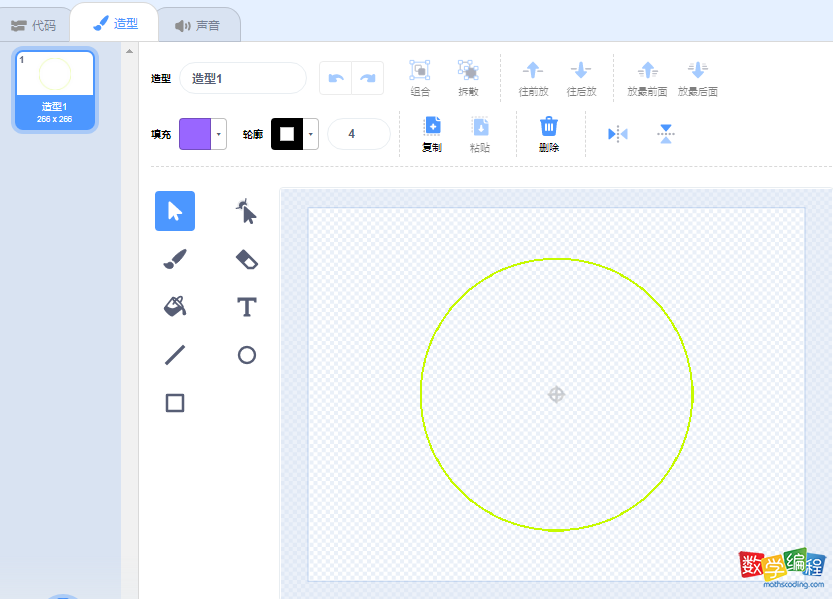The width and height of the screenshot is (833, 599).
Task: Pick the Eraser tool
Action: (x=246, y=259)
